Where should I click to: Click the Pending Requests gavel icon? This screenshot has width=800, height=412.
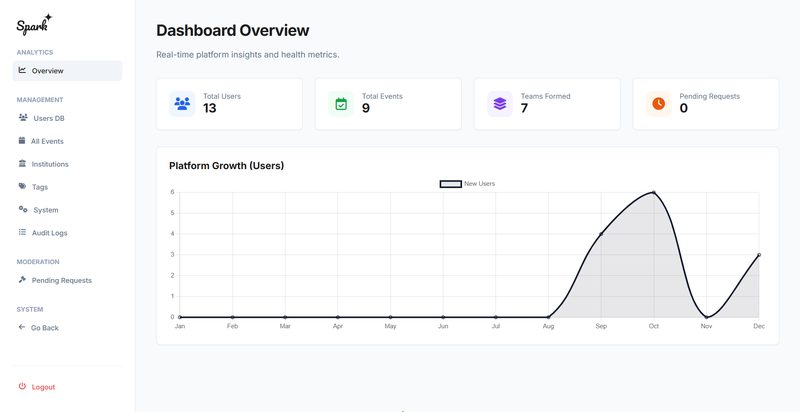coord(22,280)
